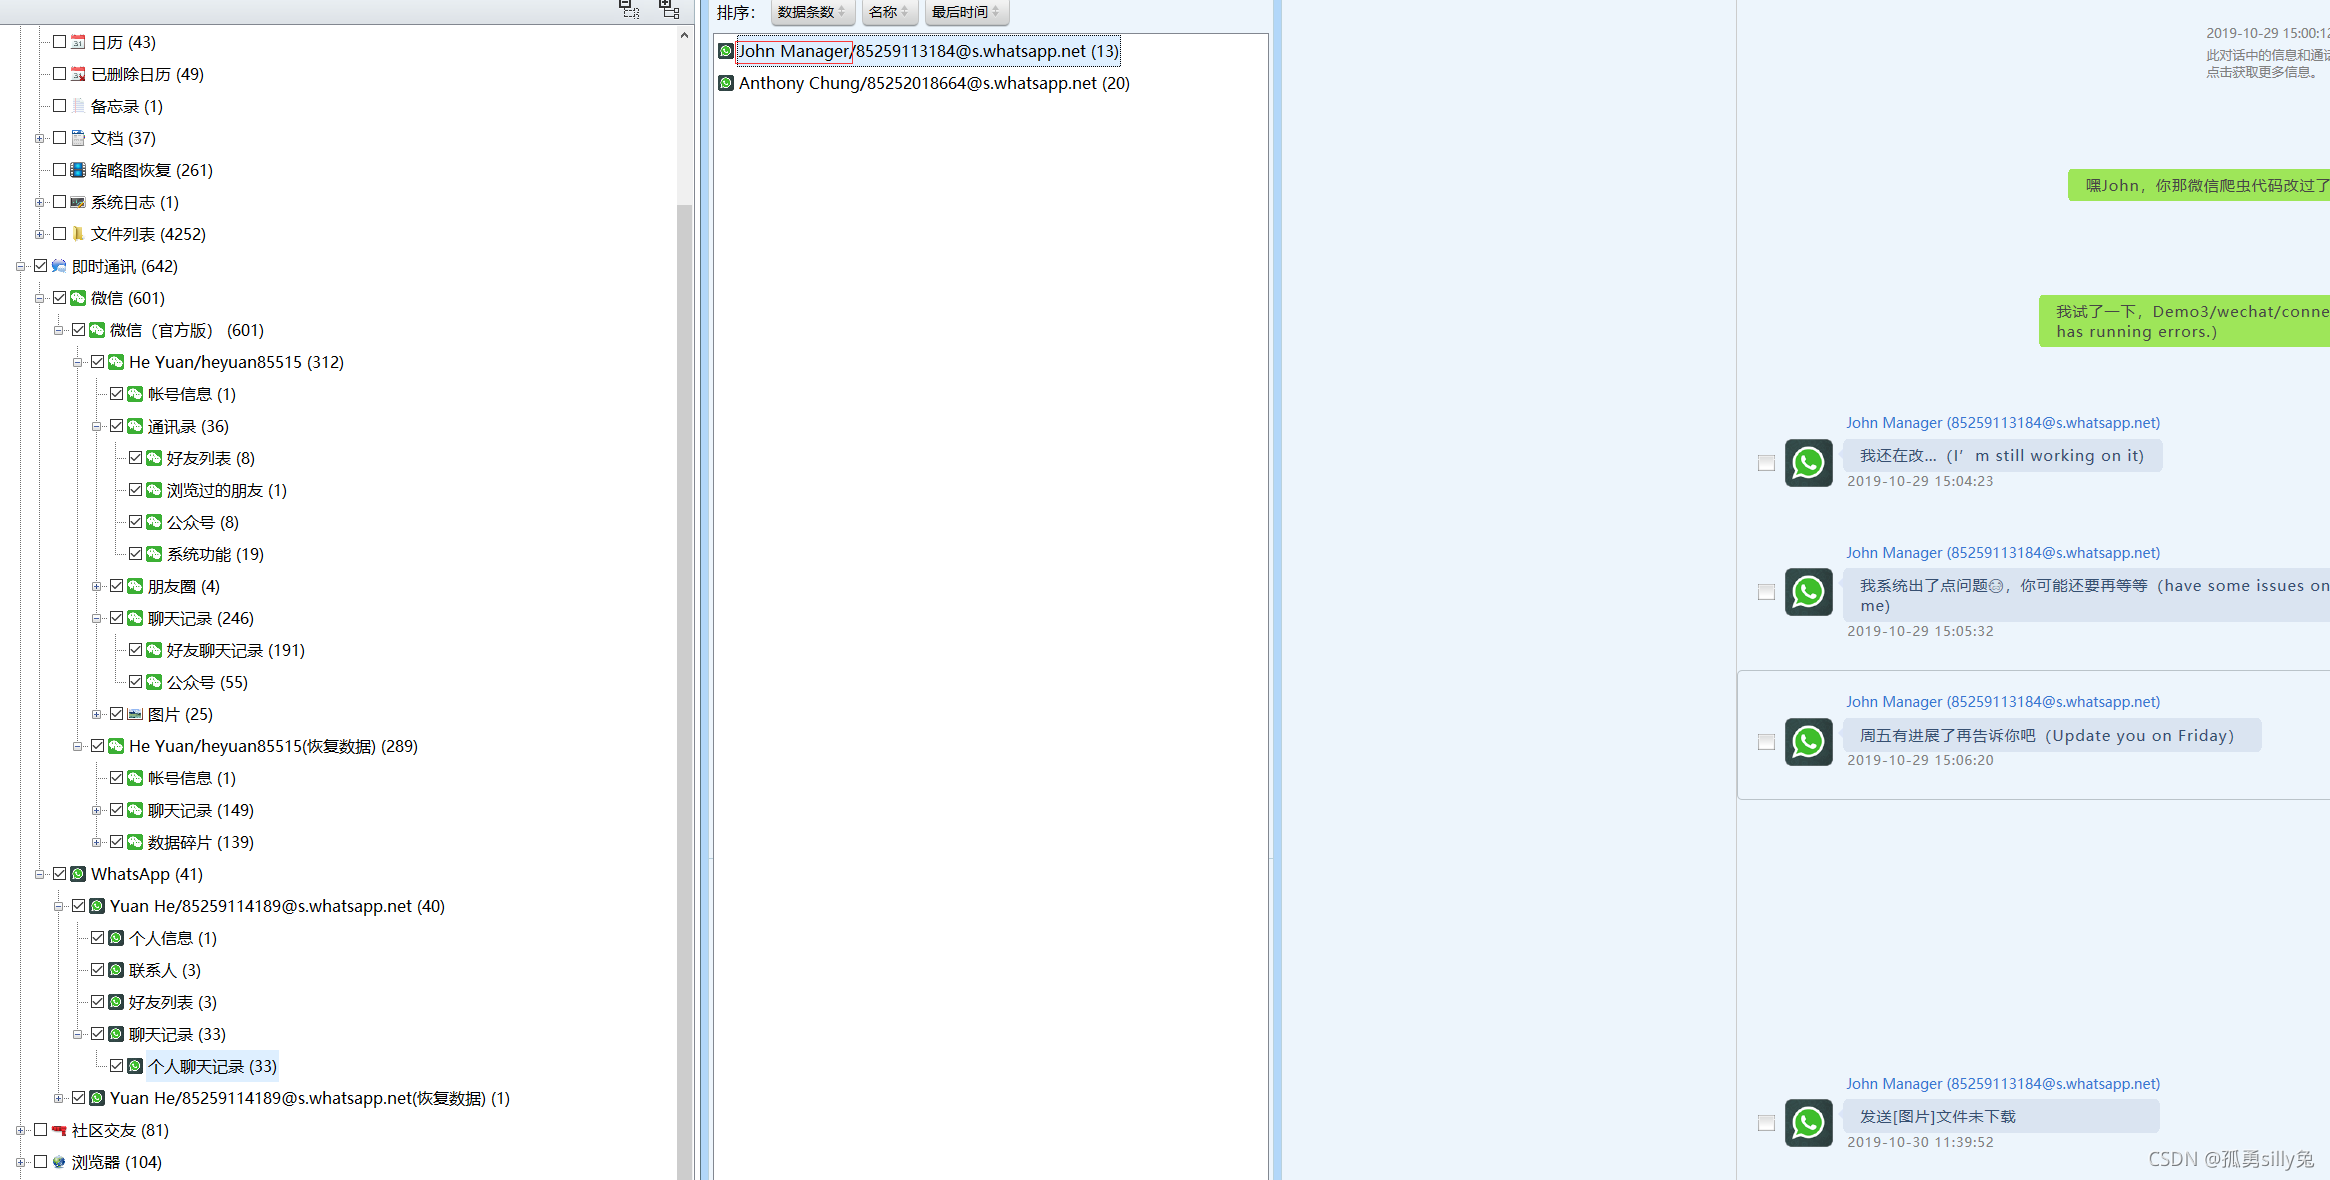
Task: Click the 缩略图恢复 film icon
Action: (78, 170)
